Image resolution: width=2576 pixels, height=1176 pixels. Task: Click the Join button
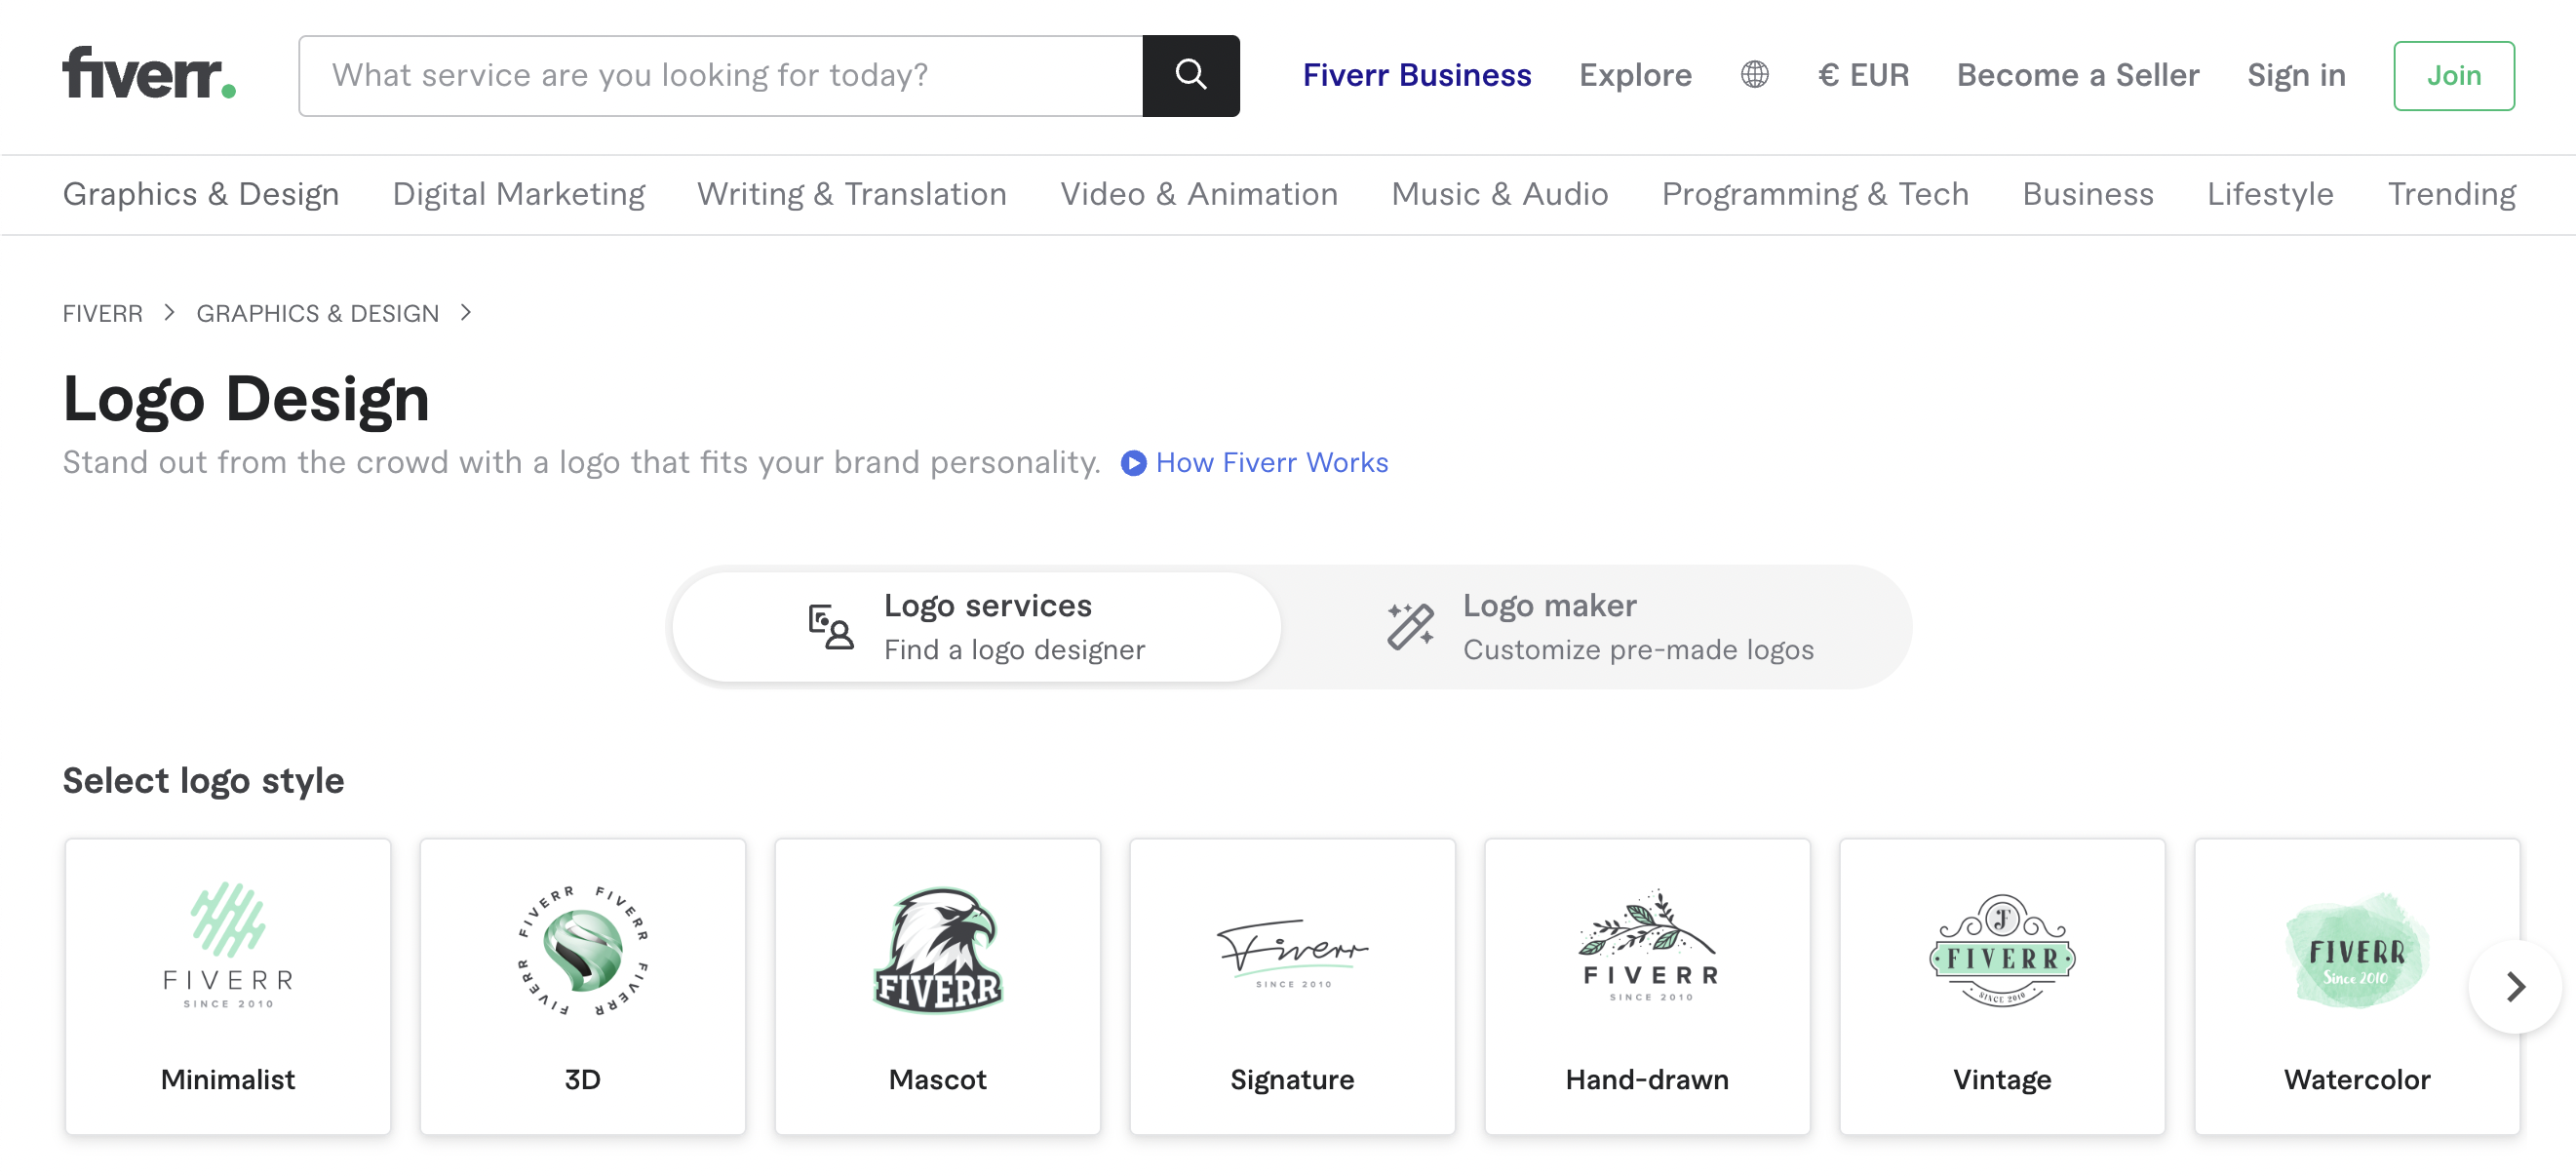2454,75
